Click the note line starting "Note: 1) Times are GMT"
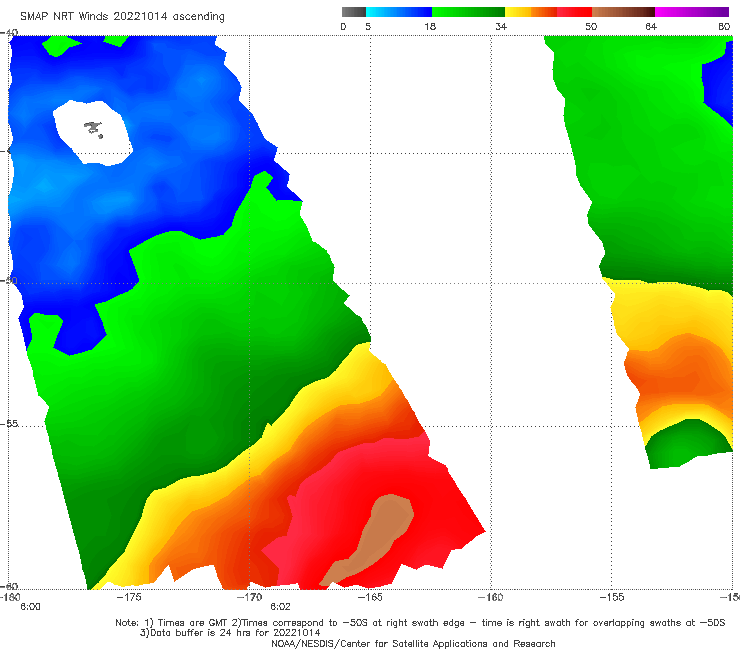740x650 pixels. [x=420, y=623]
